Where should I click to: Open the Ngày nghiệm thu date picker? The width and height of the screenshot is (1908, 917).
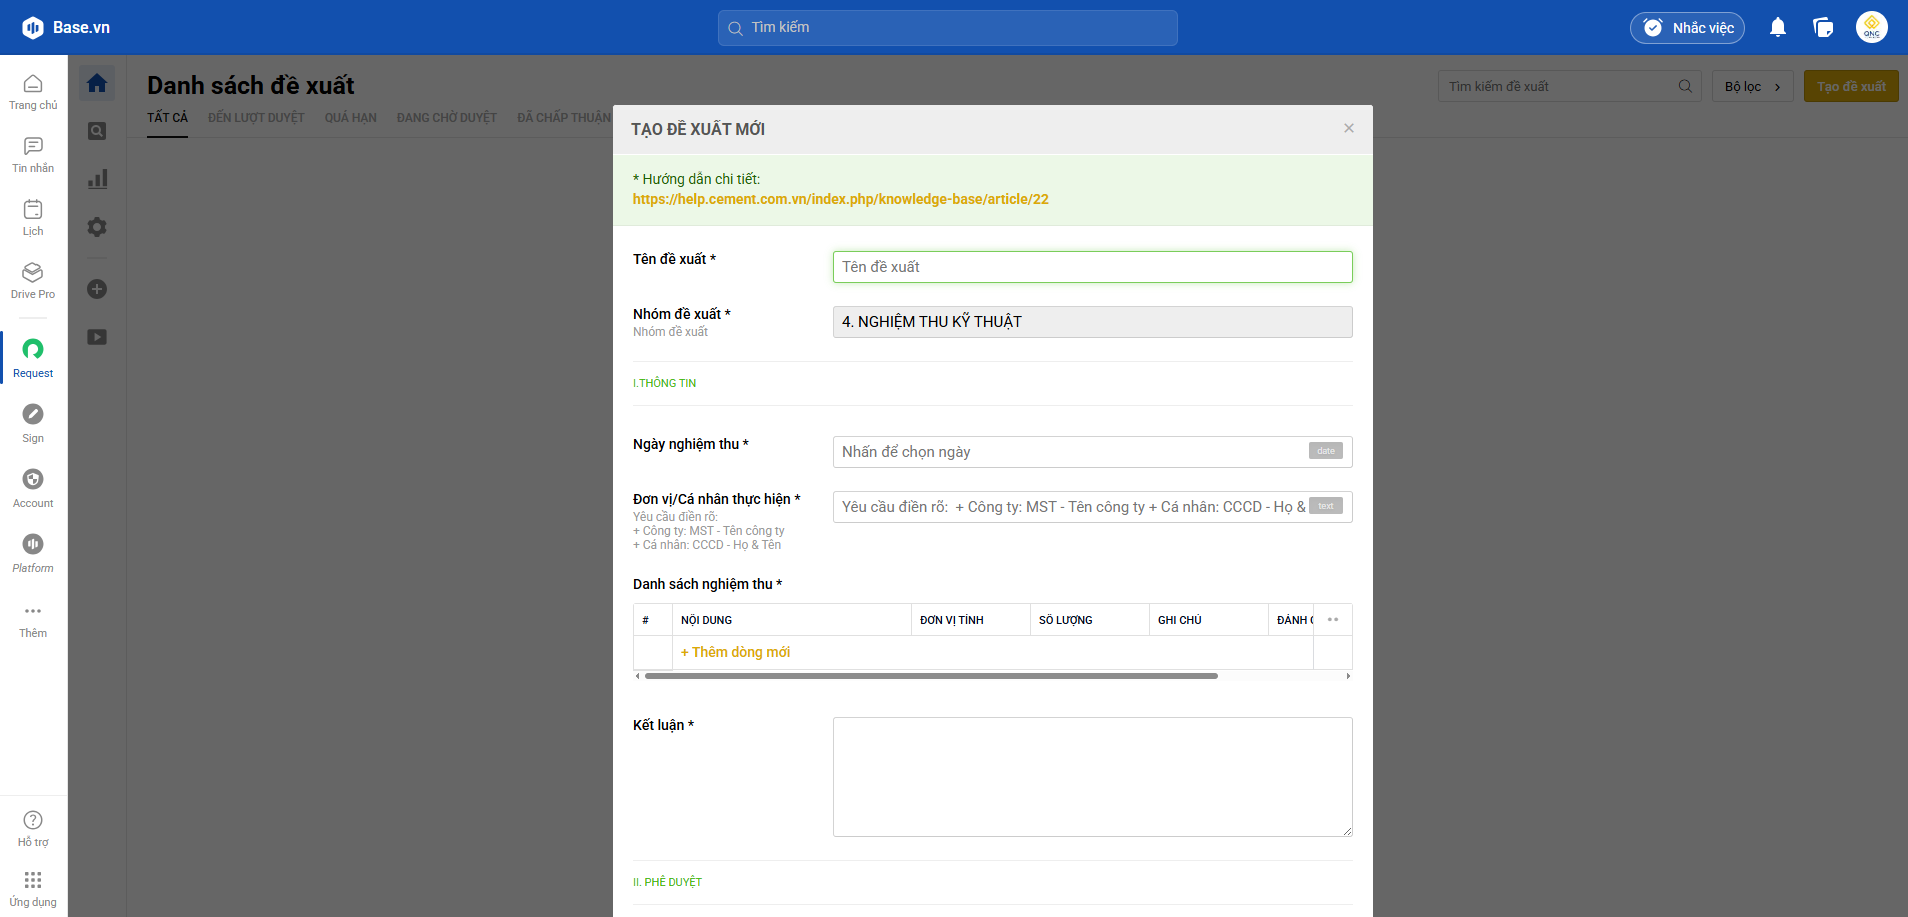click(1092, 452)
